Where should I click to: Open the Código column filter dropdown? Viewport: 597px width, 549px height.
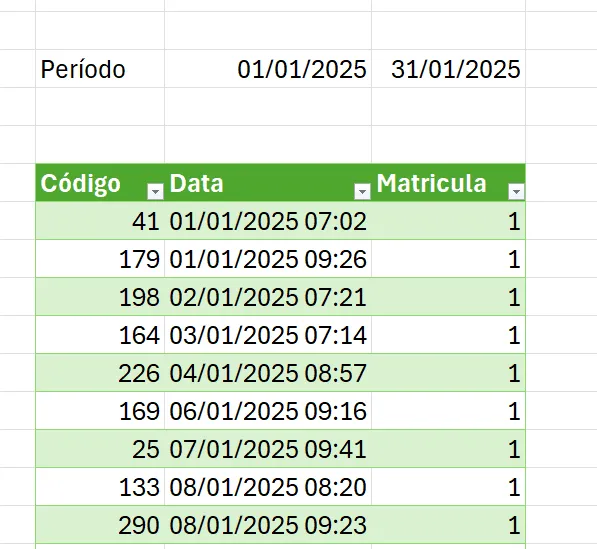[155, 192]
